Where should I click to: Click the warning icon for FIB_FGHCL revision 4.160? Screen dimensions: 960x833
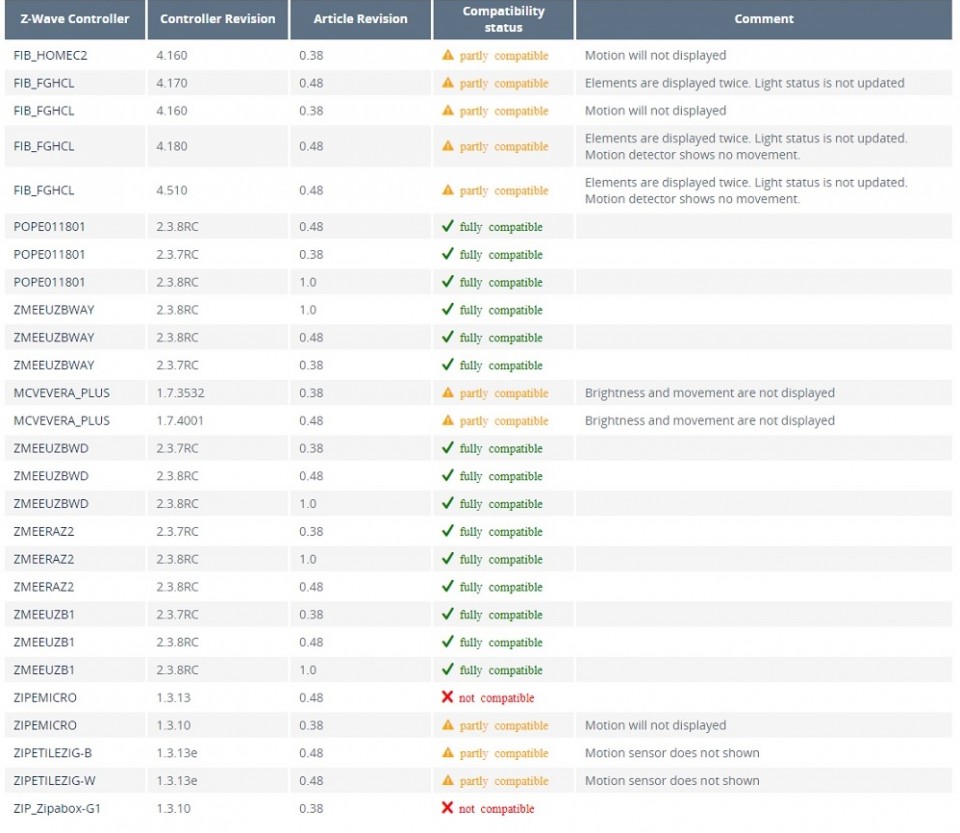coord(448,110)
